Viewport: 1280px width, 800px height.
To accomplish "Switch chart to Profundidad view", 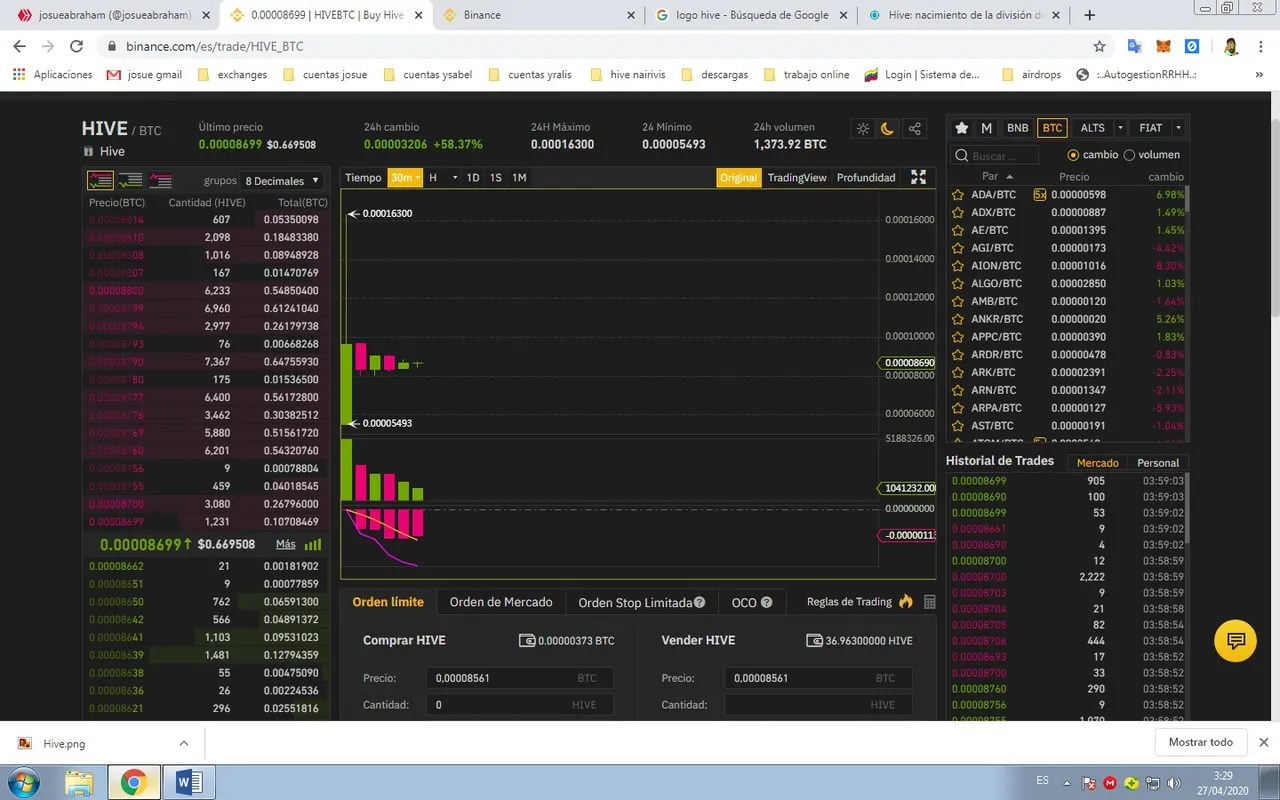I will pyautogui.click(x=866, y=177).
